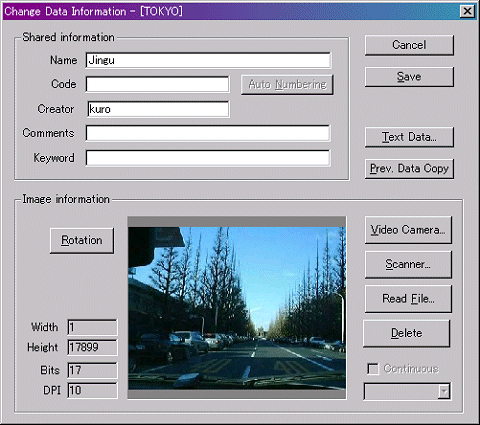The height and width of the screenshot is (425, 480).
Task: Edit the Creator field showing kuro
Action: (x=158, y=109)
